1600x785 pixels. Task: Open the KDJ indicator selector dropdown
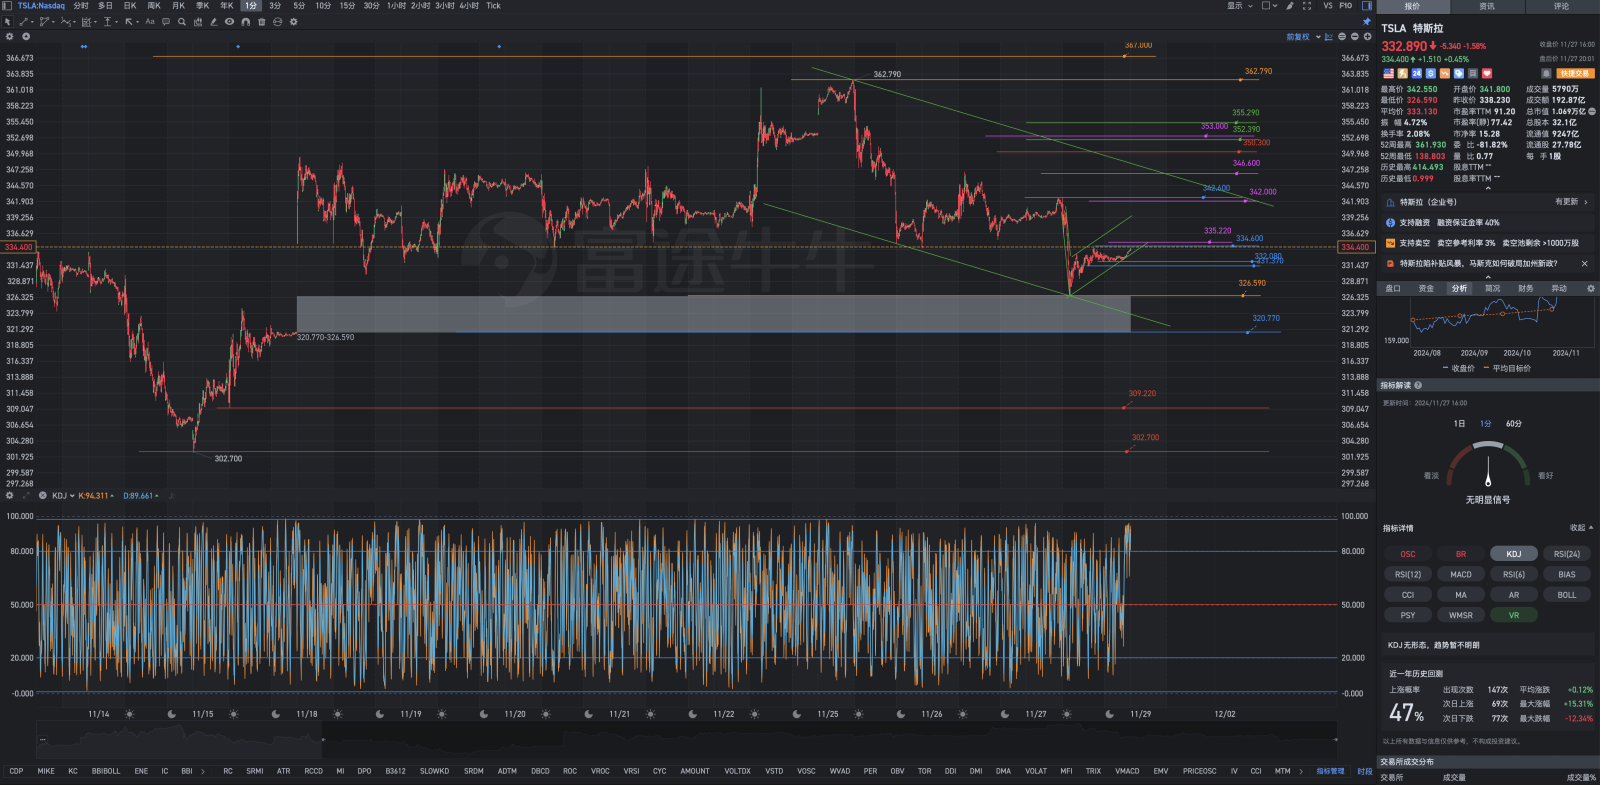62,495
